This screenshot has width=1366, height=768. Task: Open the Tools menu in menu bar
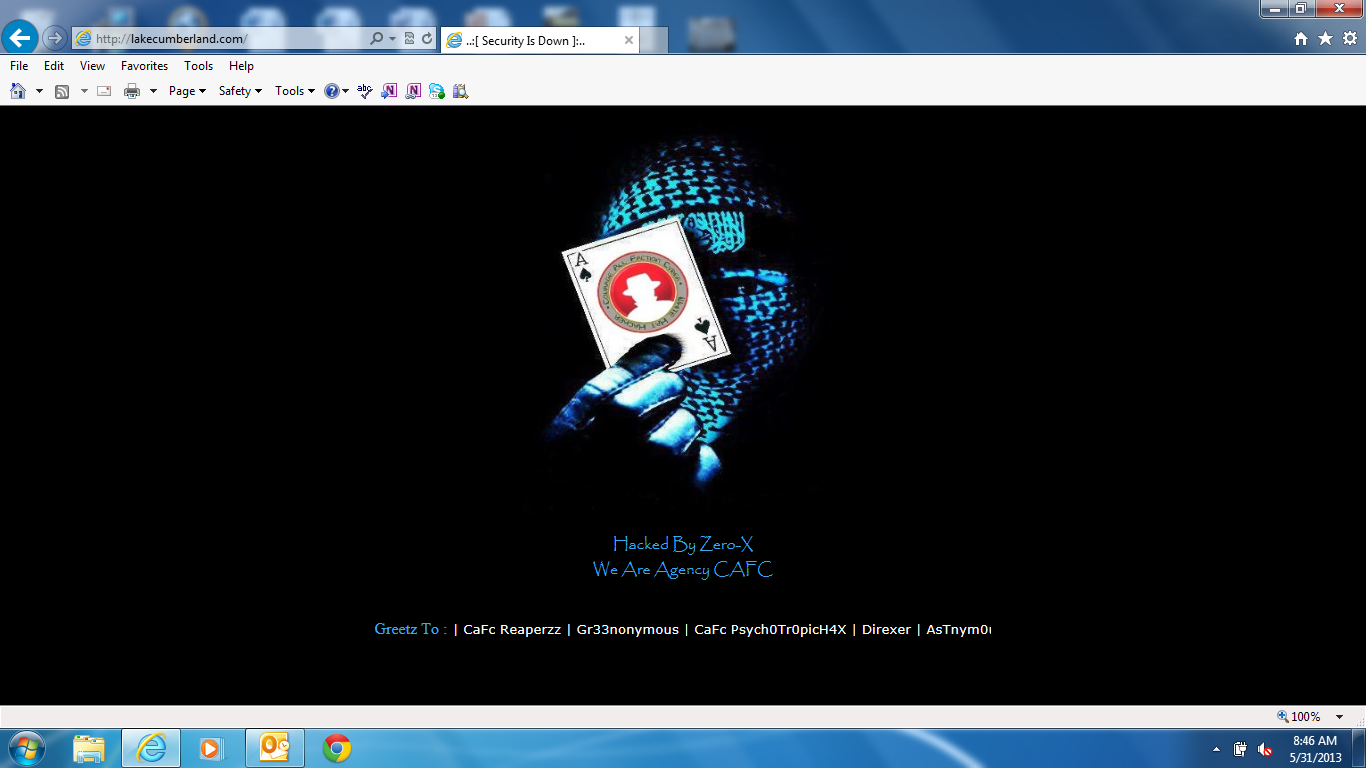click(x=198, y=66)
